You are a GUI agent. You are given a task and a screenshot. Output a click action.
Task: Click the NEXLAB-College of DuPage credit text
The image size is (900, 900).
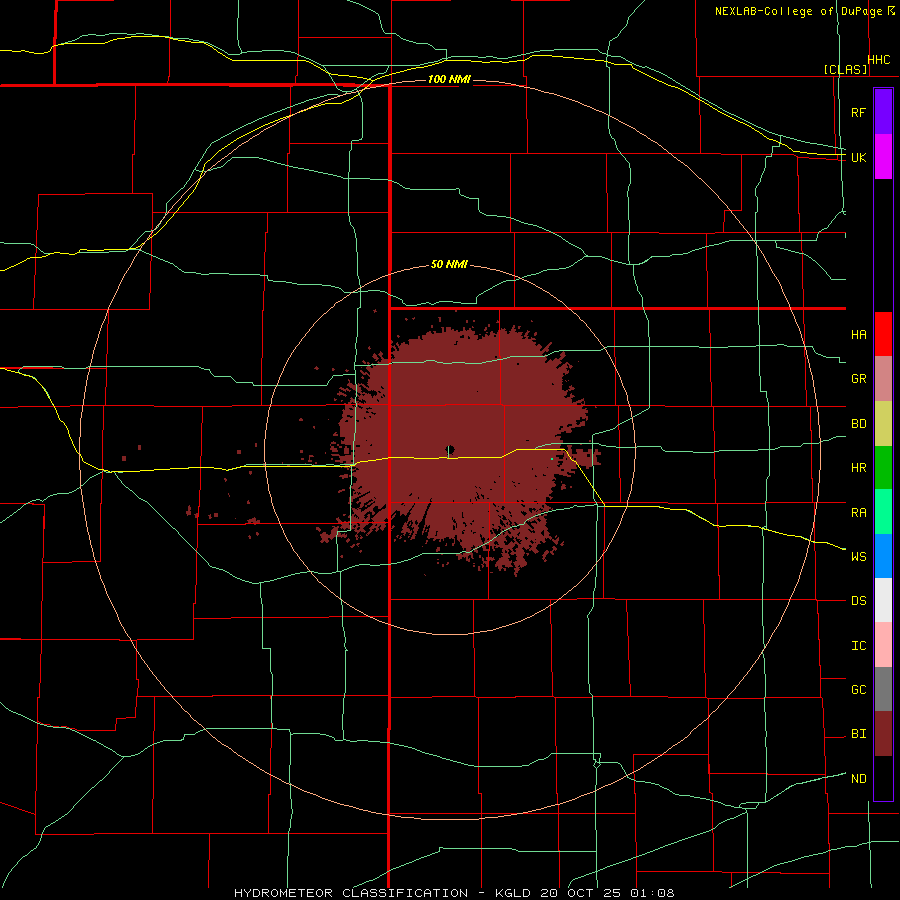point(798,11)
